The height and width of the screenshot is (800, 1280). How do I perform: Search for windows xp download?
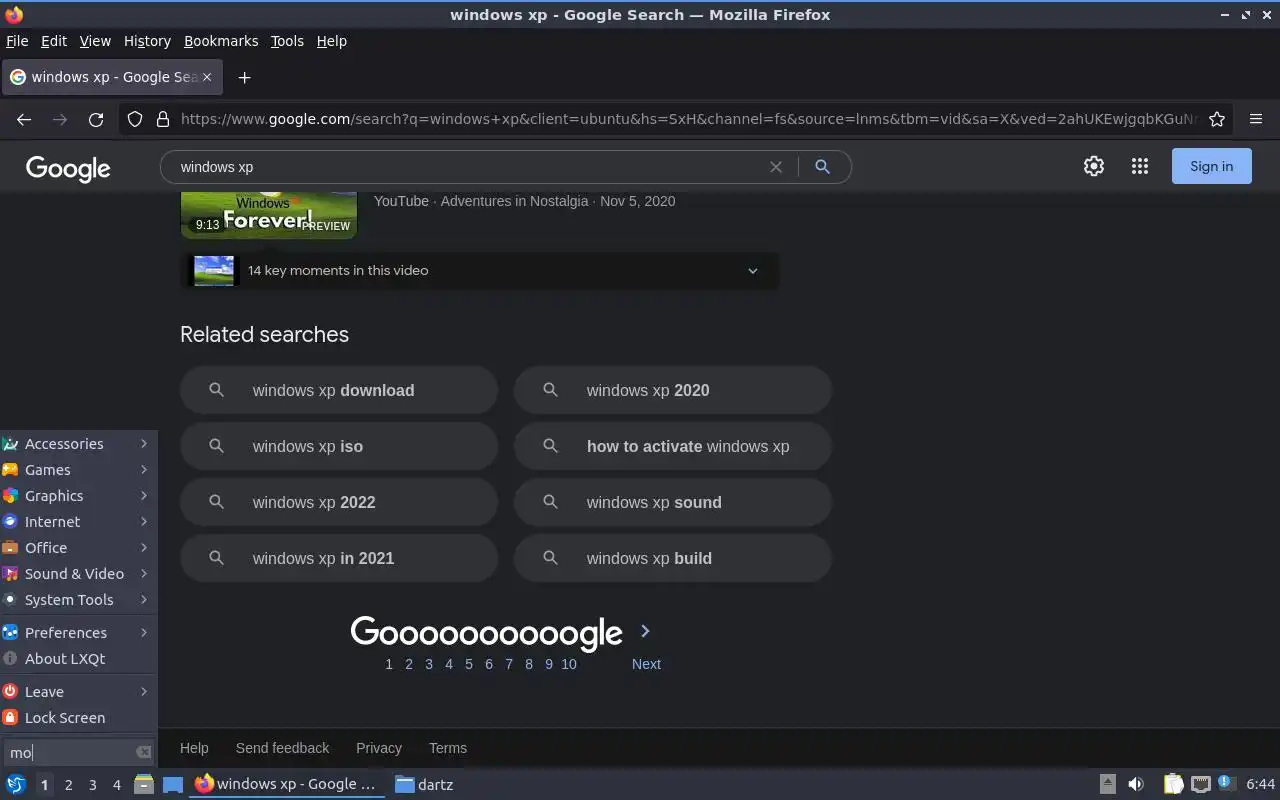point(339,390)
